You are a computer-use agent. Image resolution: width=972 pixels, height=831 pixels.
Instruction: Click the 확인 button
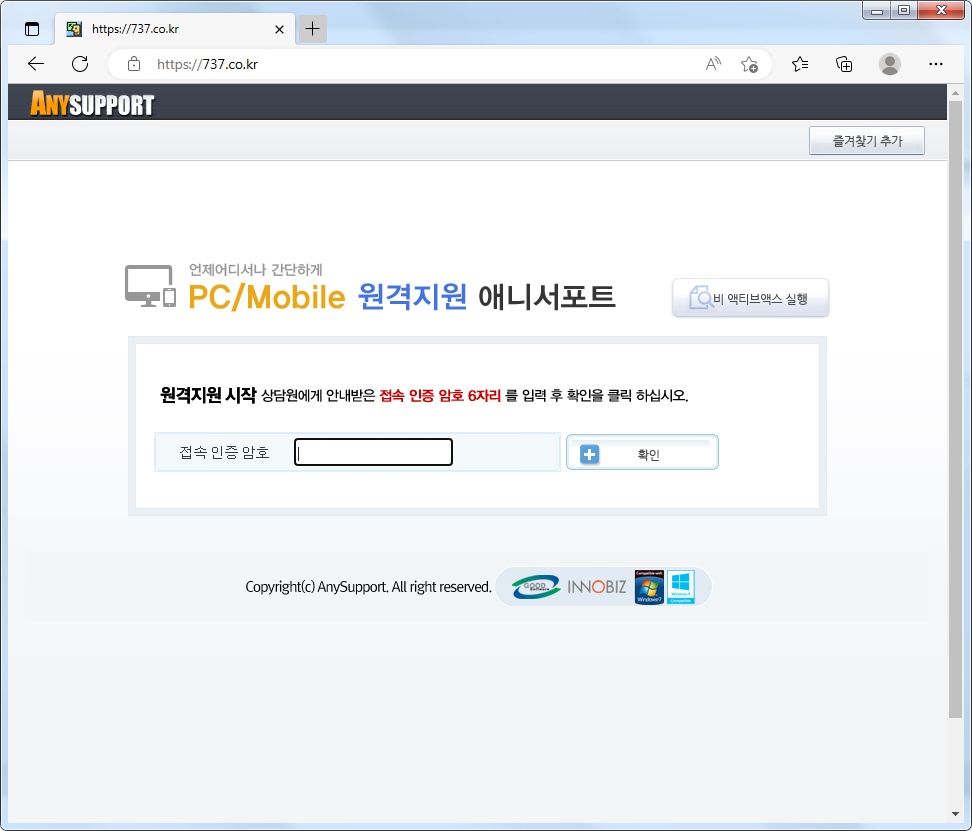point(642,452)
